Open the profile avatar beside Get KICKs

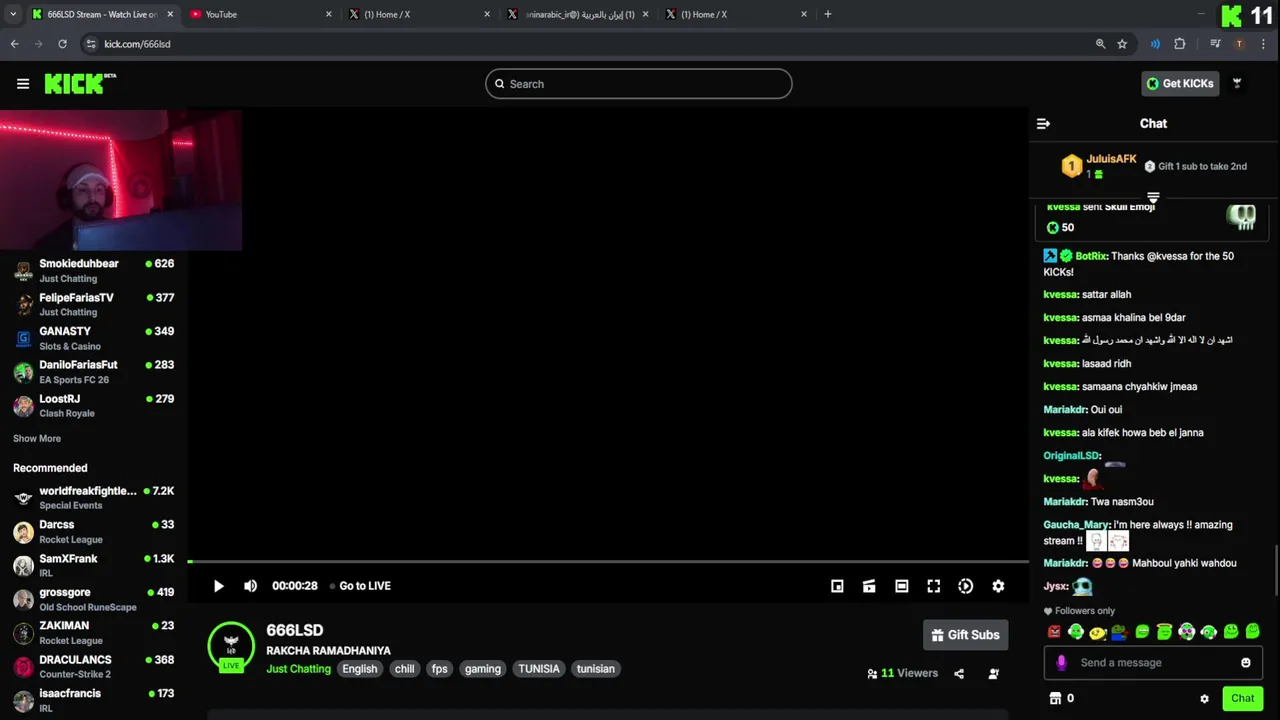(x=1237, y=84)
